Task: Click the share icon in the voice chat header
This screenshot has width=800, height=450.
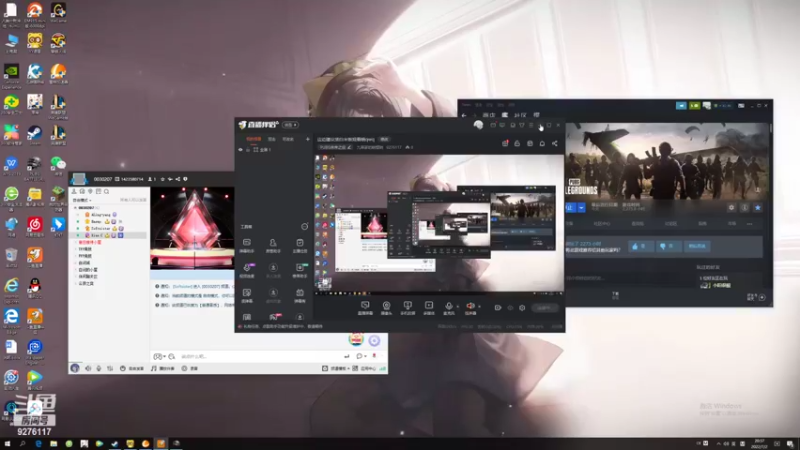Action: [178, 179]
